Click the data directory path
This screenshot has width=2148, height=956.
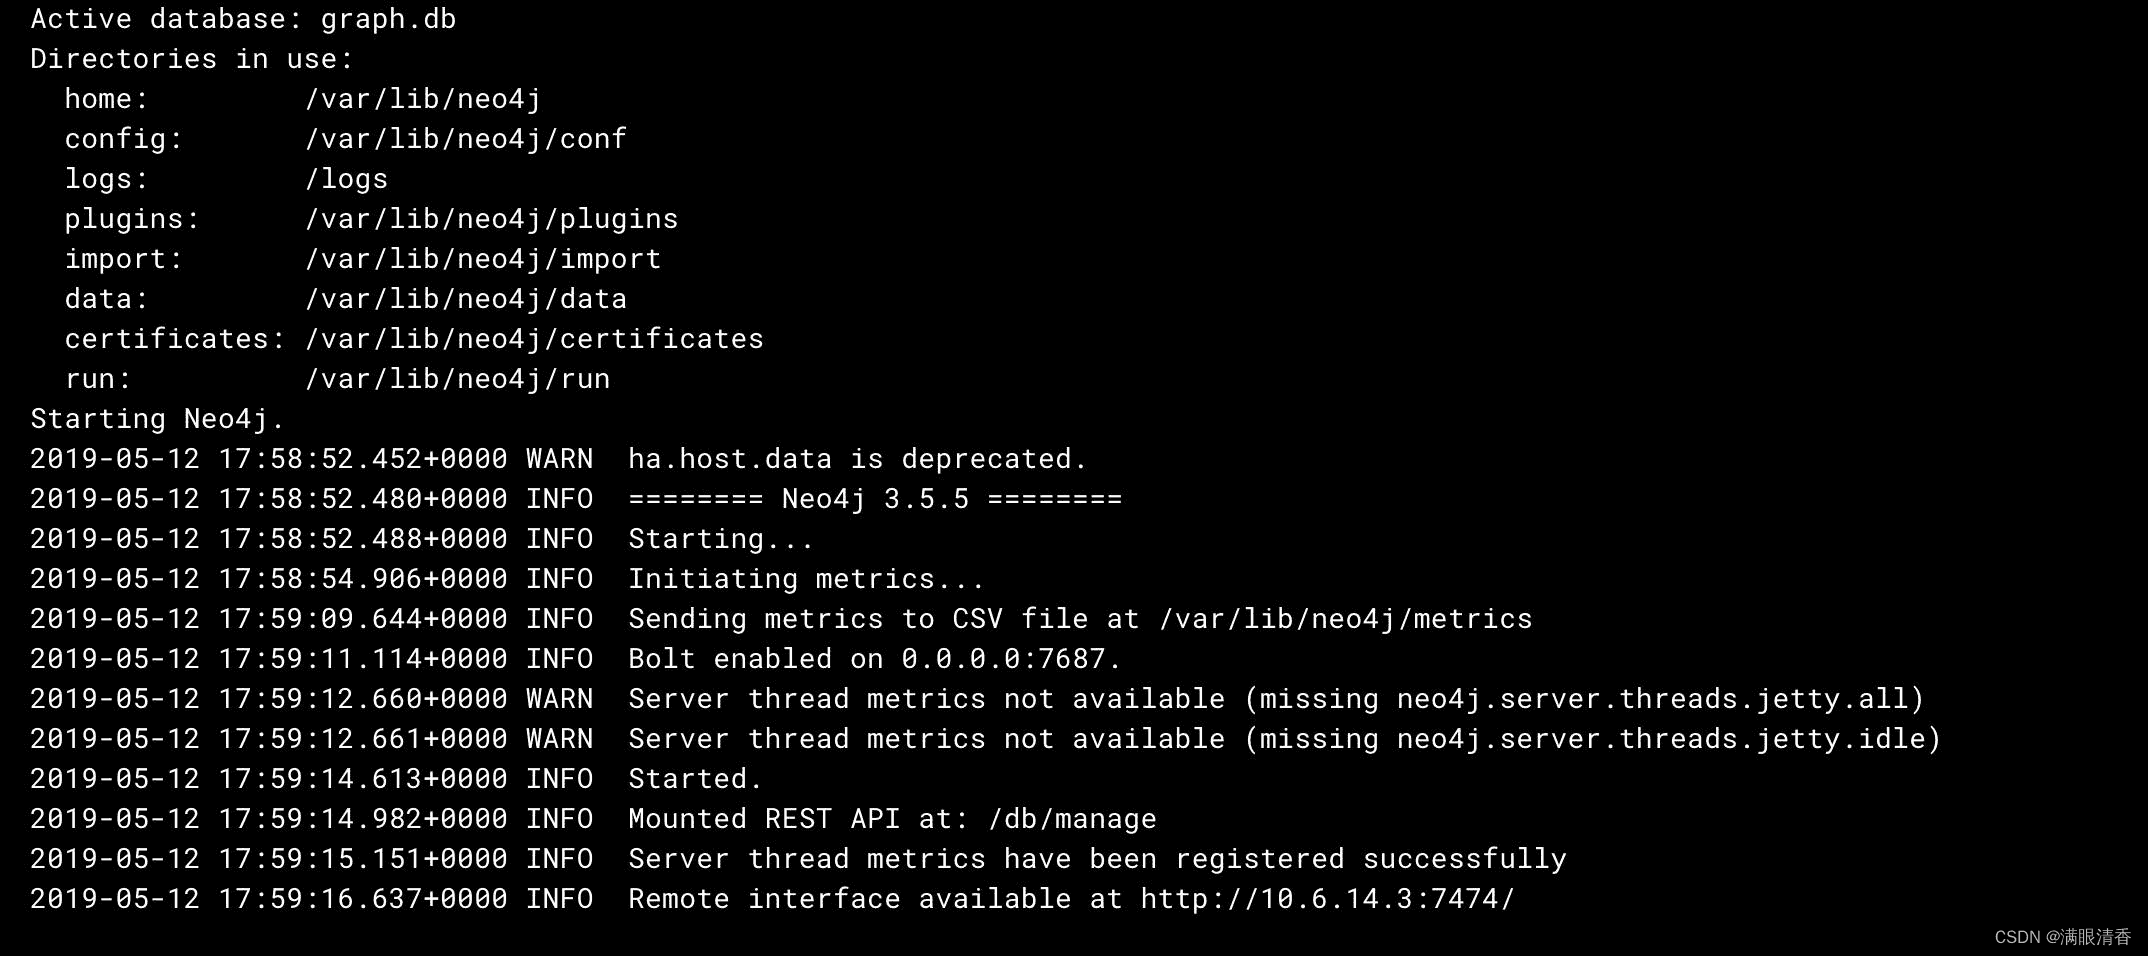pos(466,299)
